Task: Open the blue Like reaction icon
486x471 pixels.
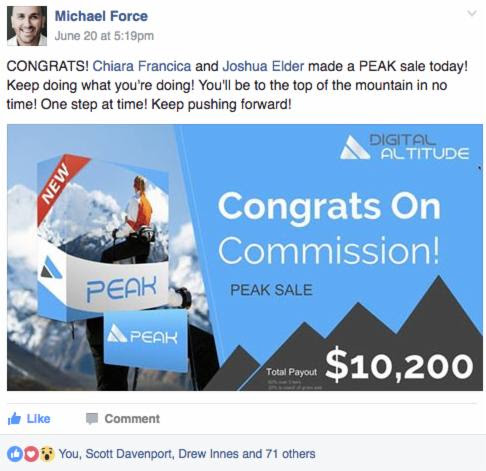Action: click(x=15, y=454)
